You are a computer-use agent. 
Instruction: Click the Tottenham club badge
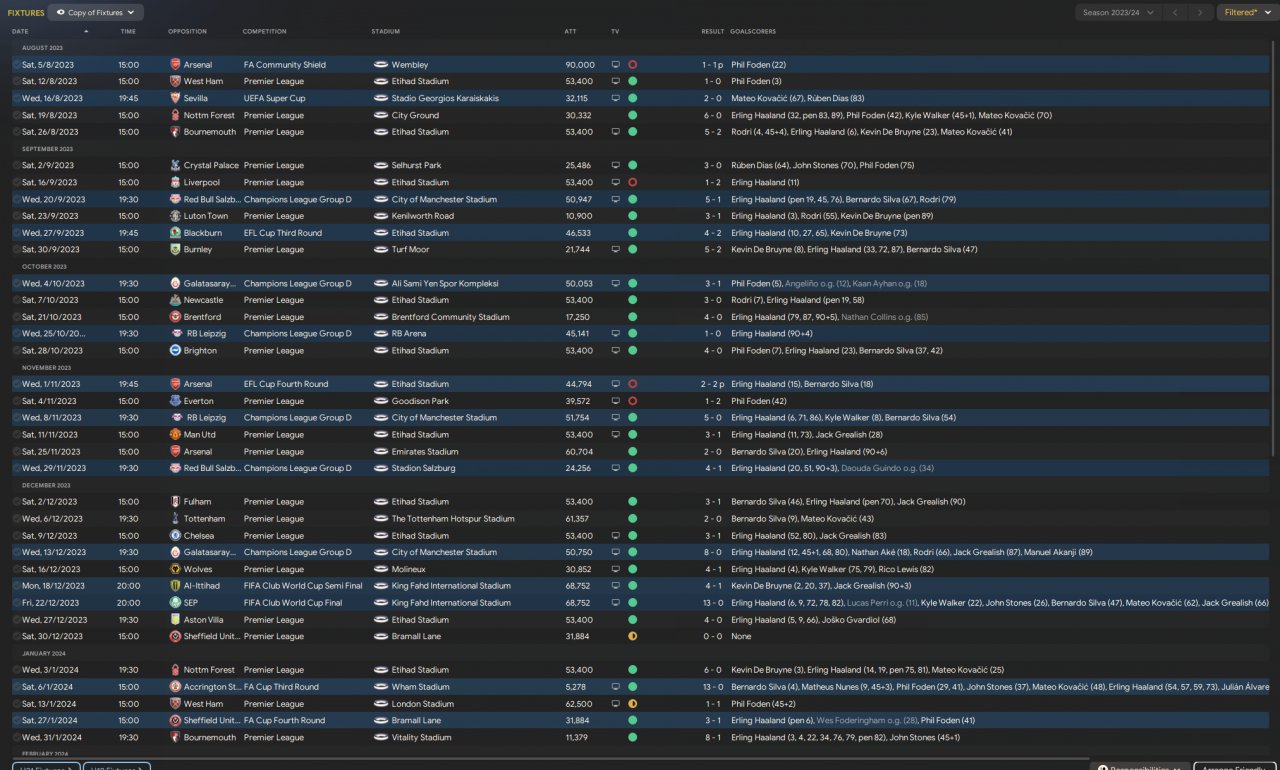175,519
